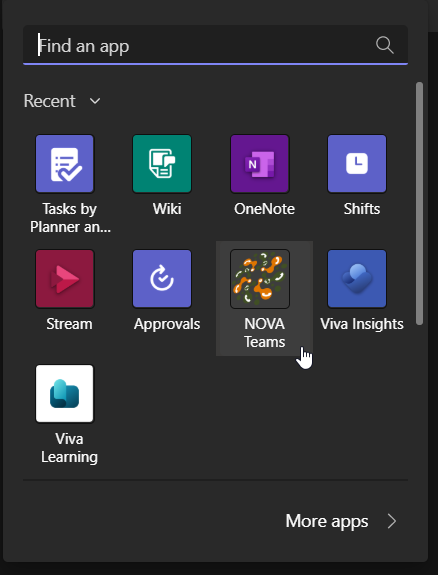438x575 pixels.
Task: Open the Wiki app icon
Action: (x=162, y=164)
